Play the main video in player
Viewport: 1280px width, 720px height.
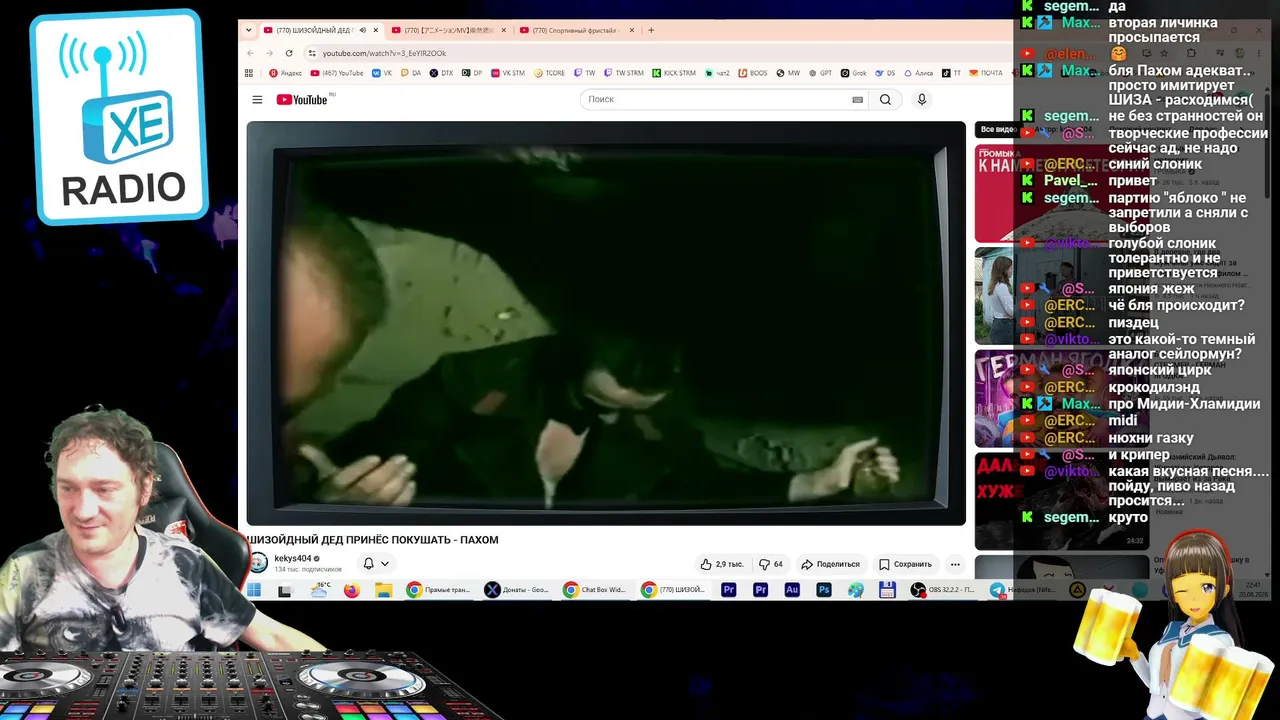606,323
